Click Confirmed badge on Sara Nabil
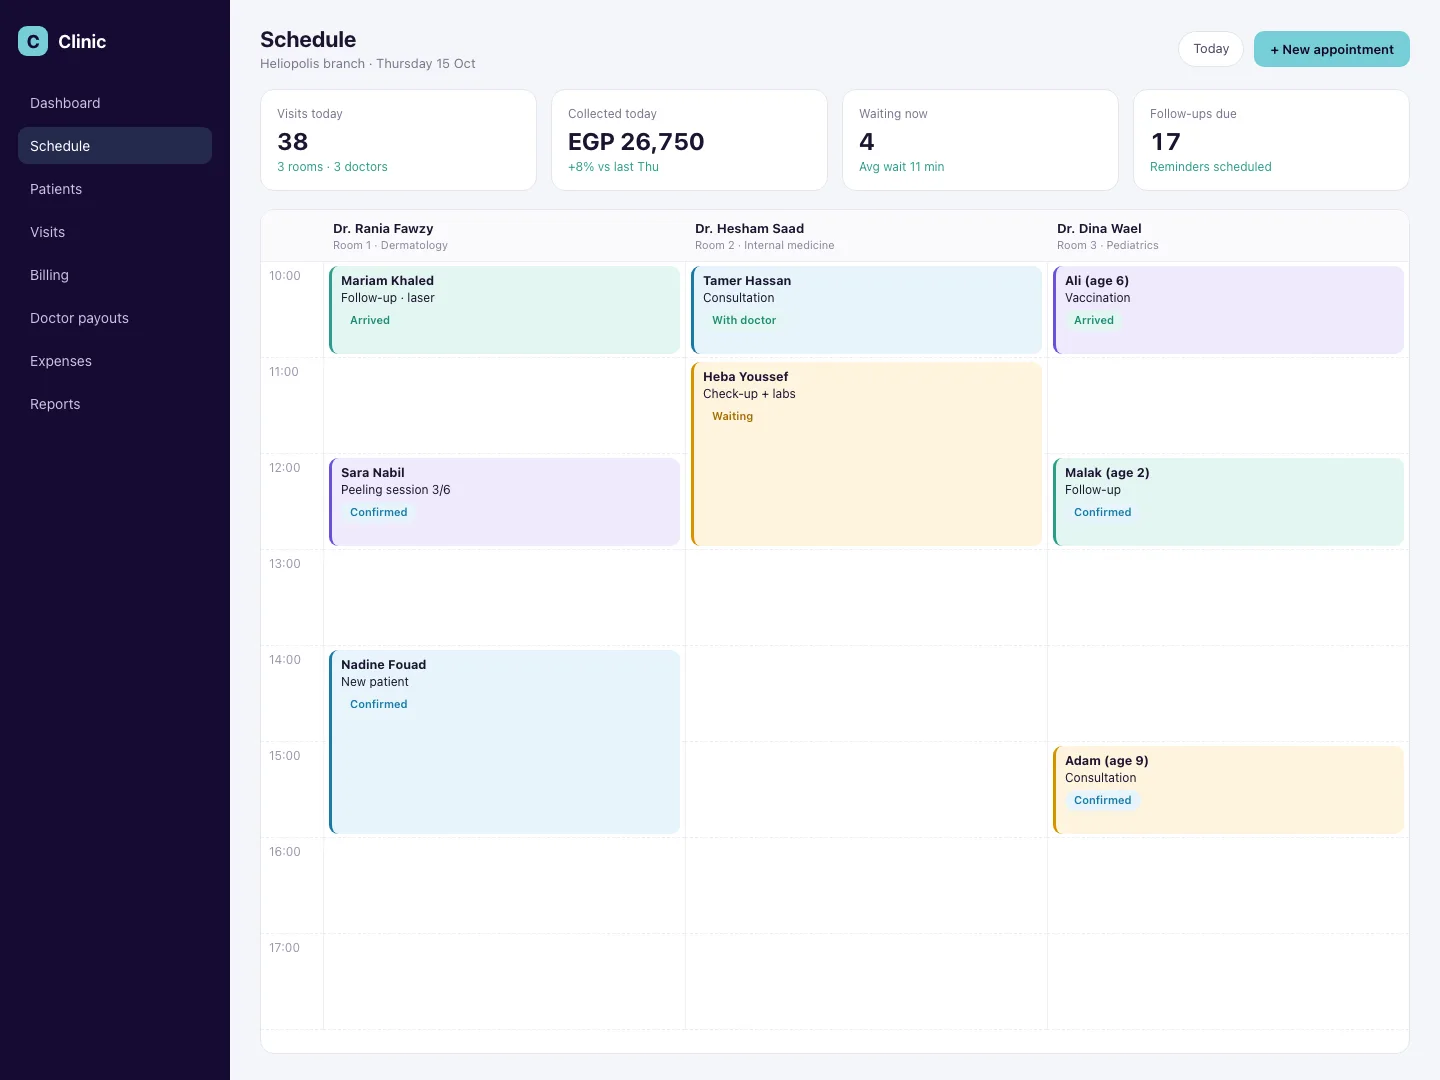 click(x=379, y=513)
